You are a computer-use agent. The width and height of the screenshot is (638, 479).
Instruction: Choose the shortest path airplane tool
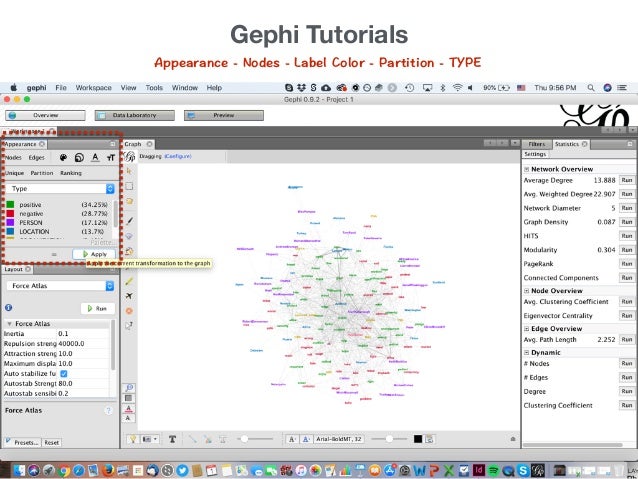pyautogui.click(x=129, y=296)
